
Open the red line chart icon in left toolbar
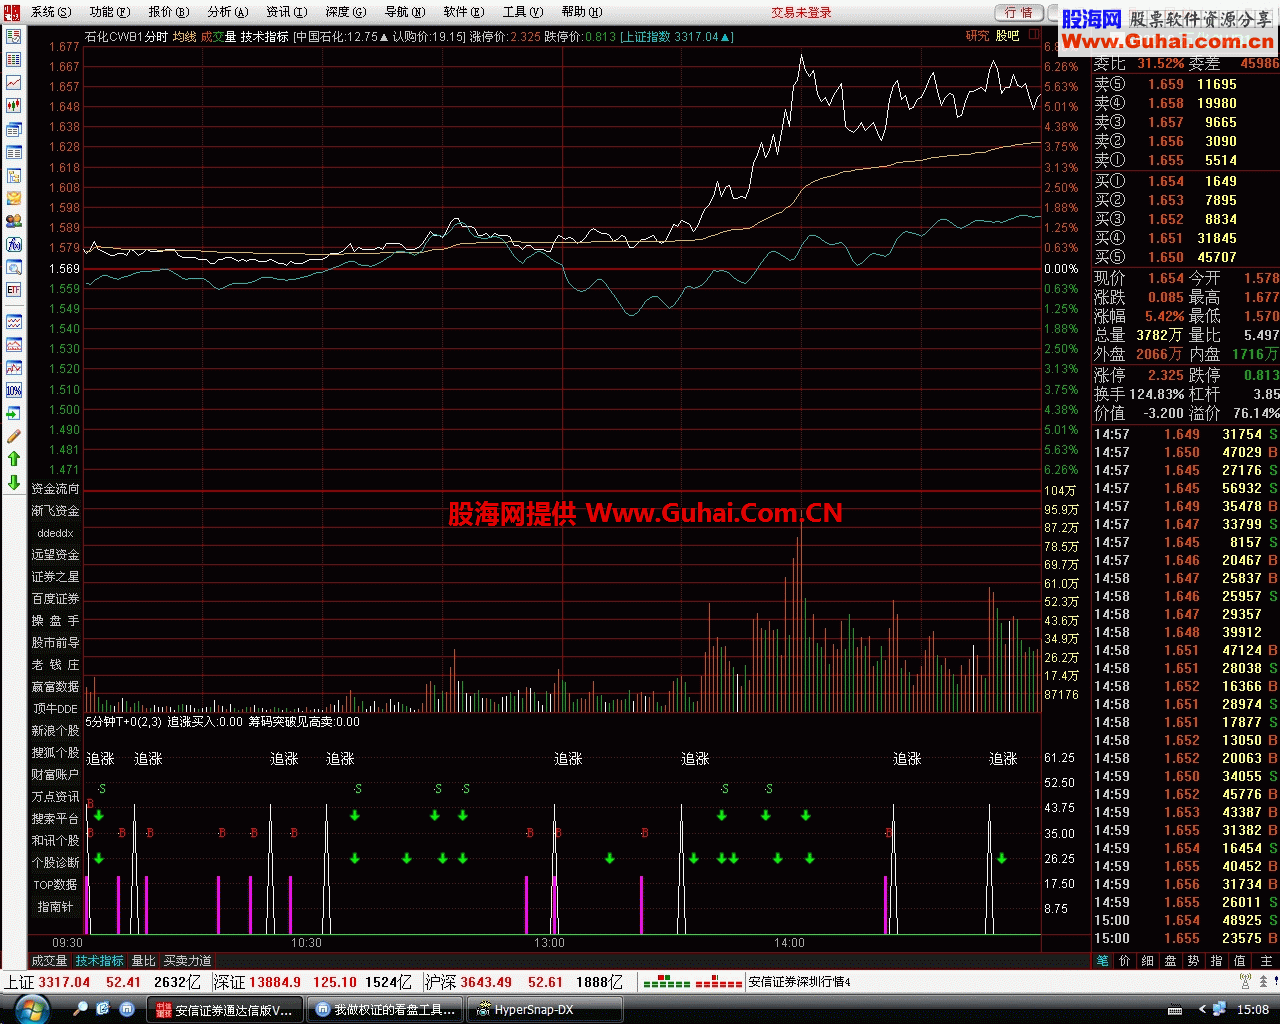tap(14, 82)
